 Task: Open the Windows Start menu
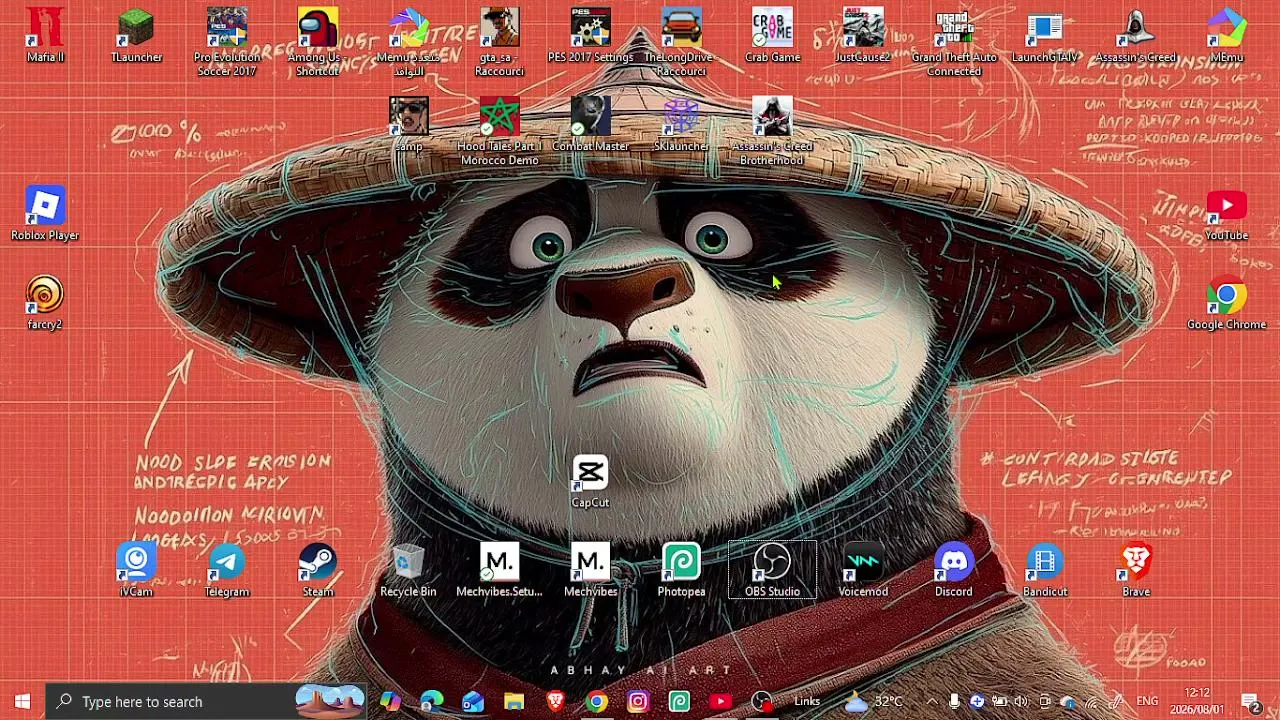pyautogui.click(x=22, y=701)
